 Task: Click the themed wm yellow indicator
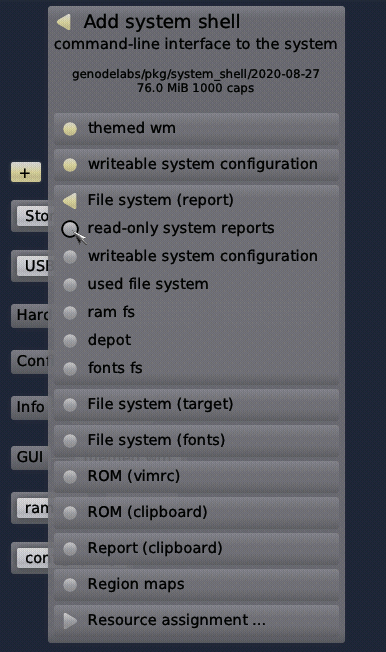tap(70, 128)
